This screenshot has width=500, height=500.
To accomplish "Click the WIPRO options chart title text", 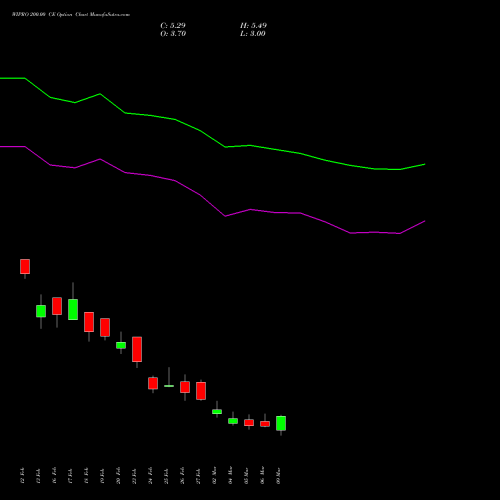I will click(x=71, y=15).
